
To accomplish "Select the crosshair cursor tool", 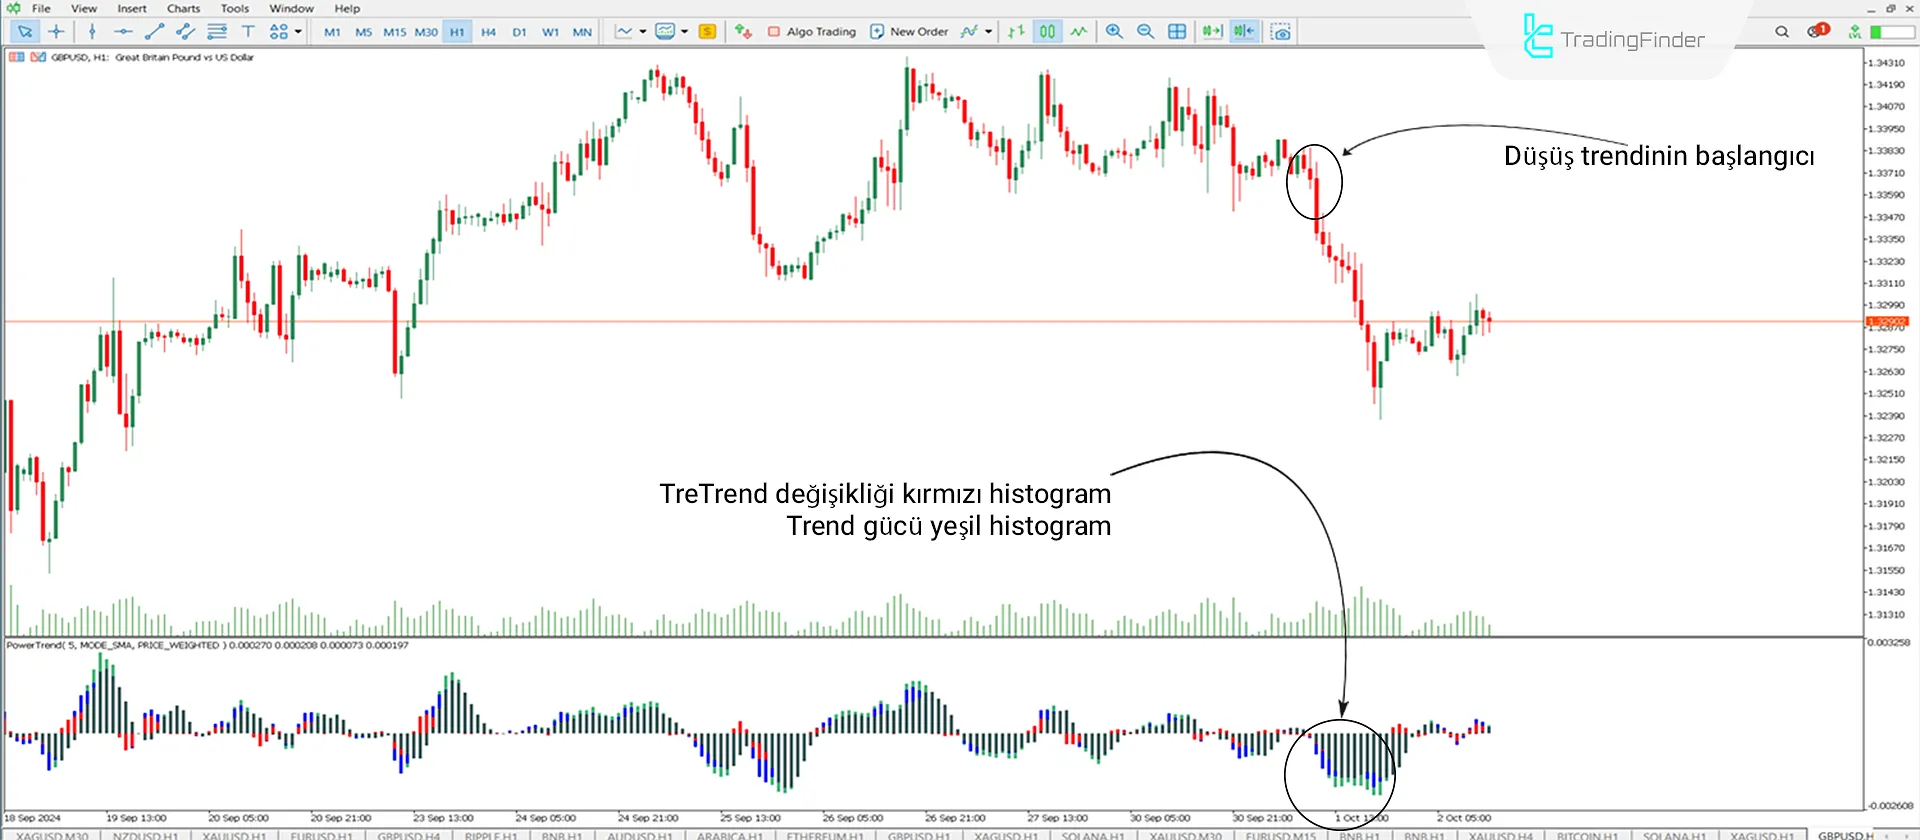I will [56, 32].
